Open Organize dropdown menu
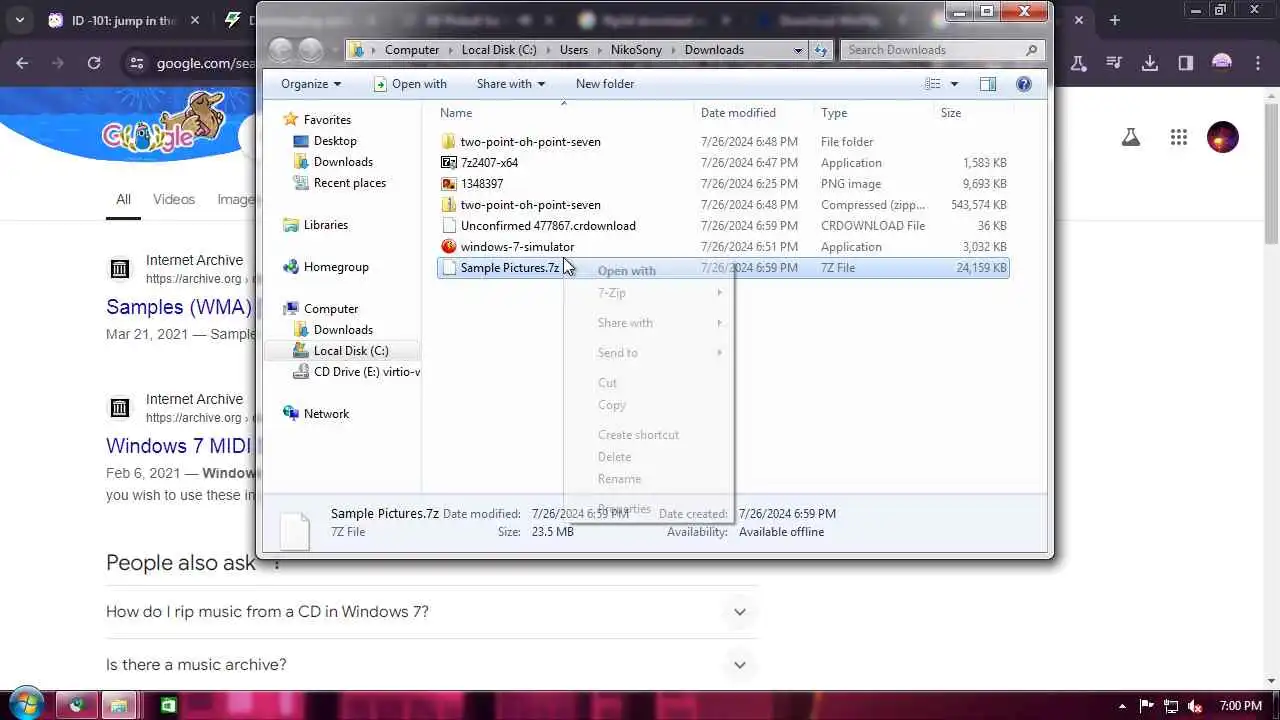Image resolution: width=1280 pixels, height=720 pixels. [311, 84]
